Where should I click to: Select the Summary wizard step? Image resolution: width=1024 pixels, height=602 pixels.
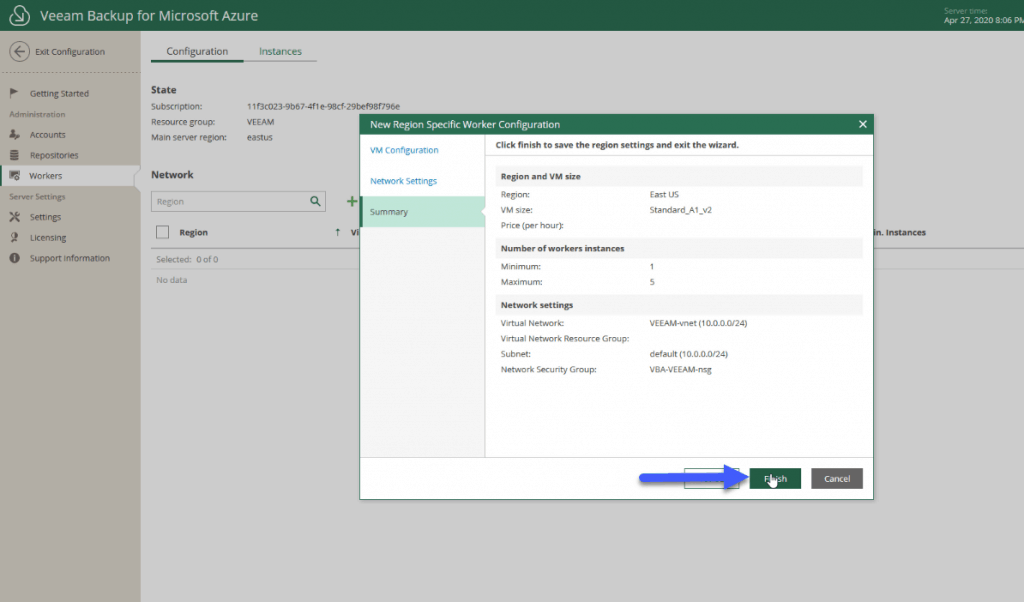coord(423,212)
